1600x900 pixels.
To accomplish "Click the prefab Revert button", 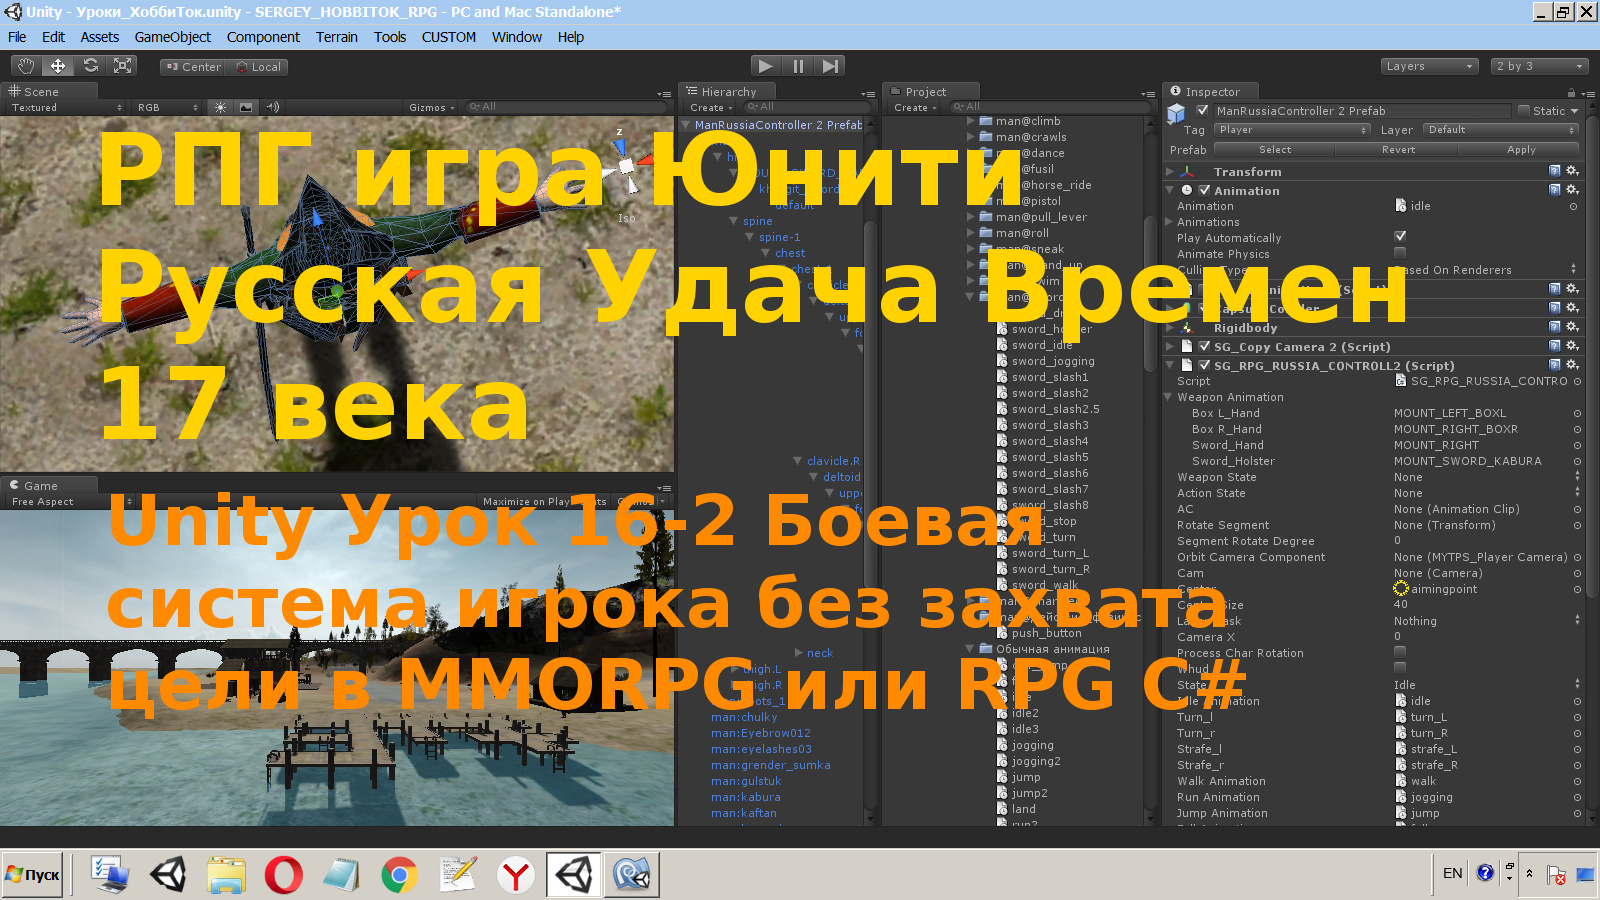I will (1398, 150).
